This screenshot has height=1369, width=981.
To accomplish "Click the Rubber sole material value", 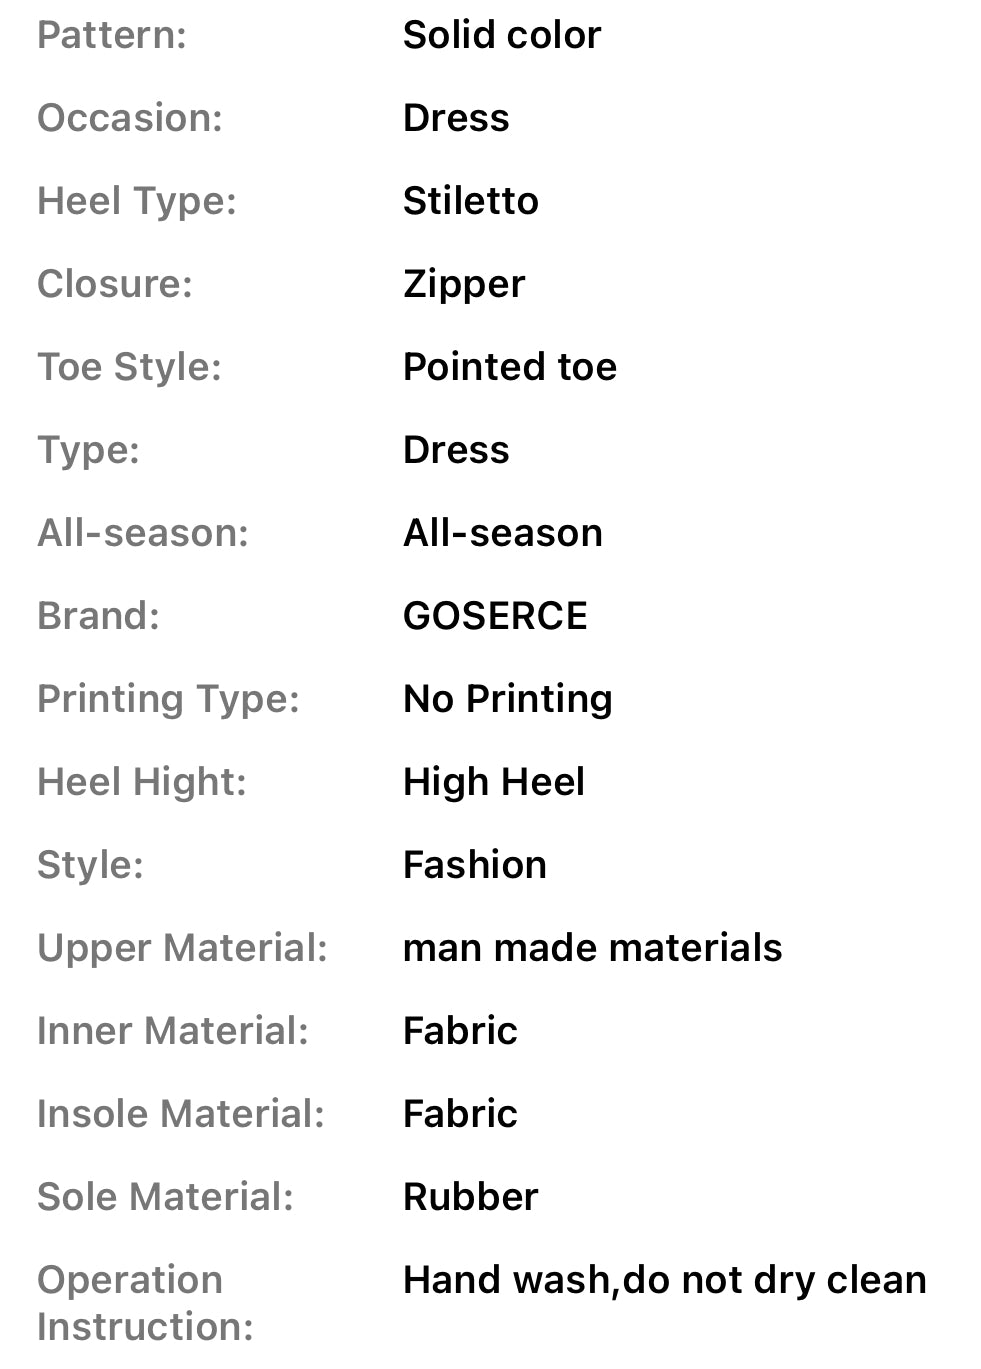I will tap(471, 1197).
